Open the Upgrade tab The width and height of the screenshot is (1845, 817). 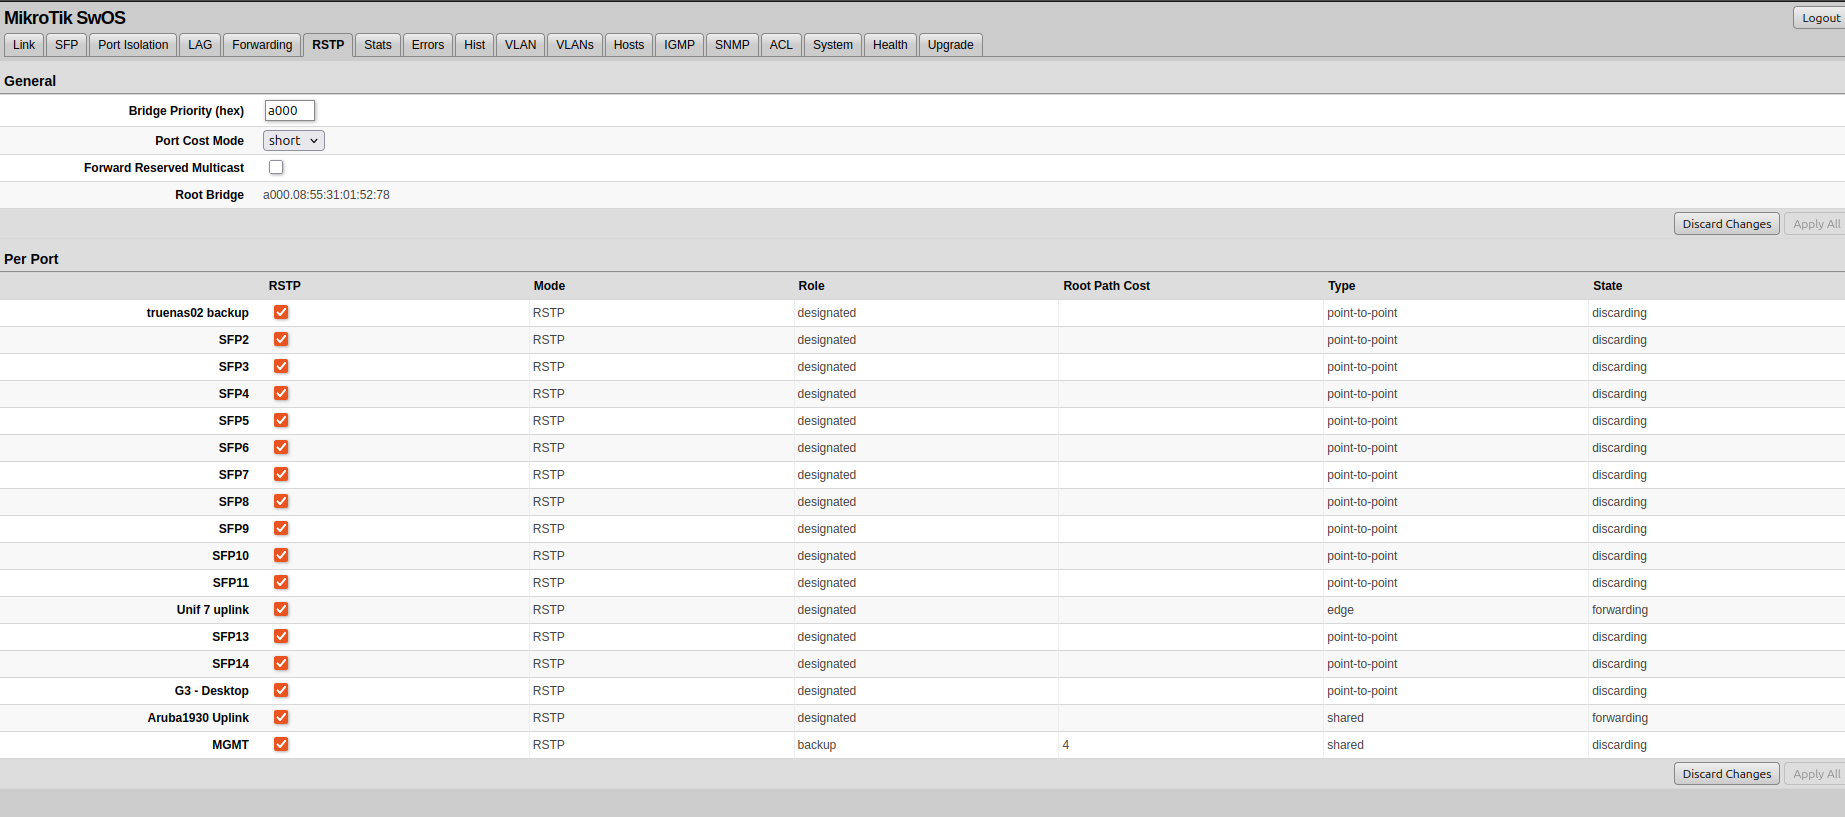point(950,45)
